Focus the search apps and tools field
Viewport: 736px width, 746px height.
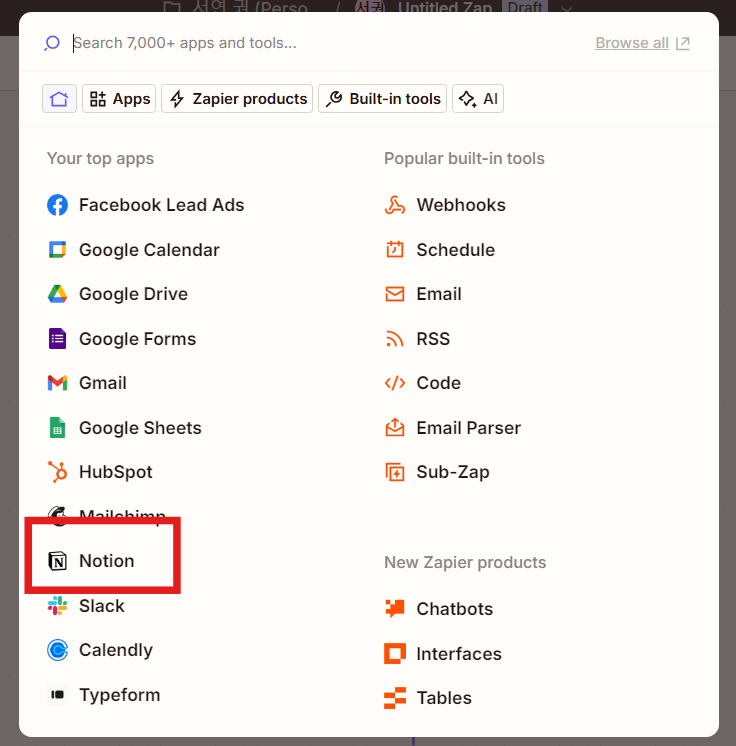pyautogui.click(x=328, y=43)
